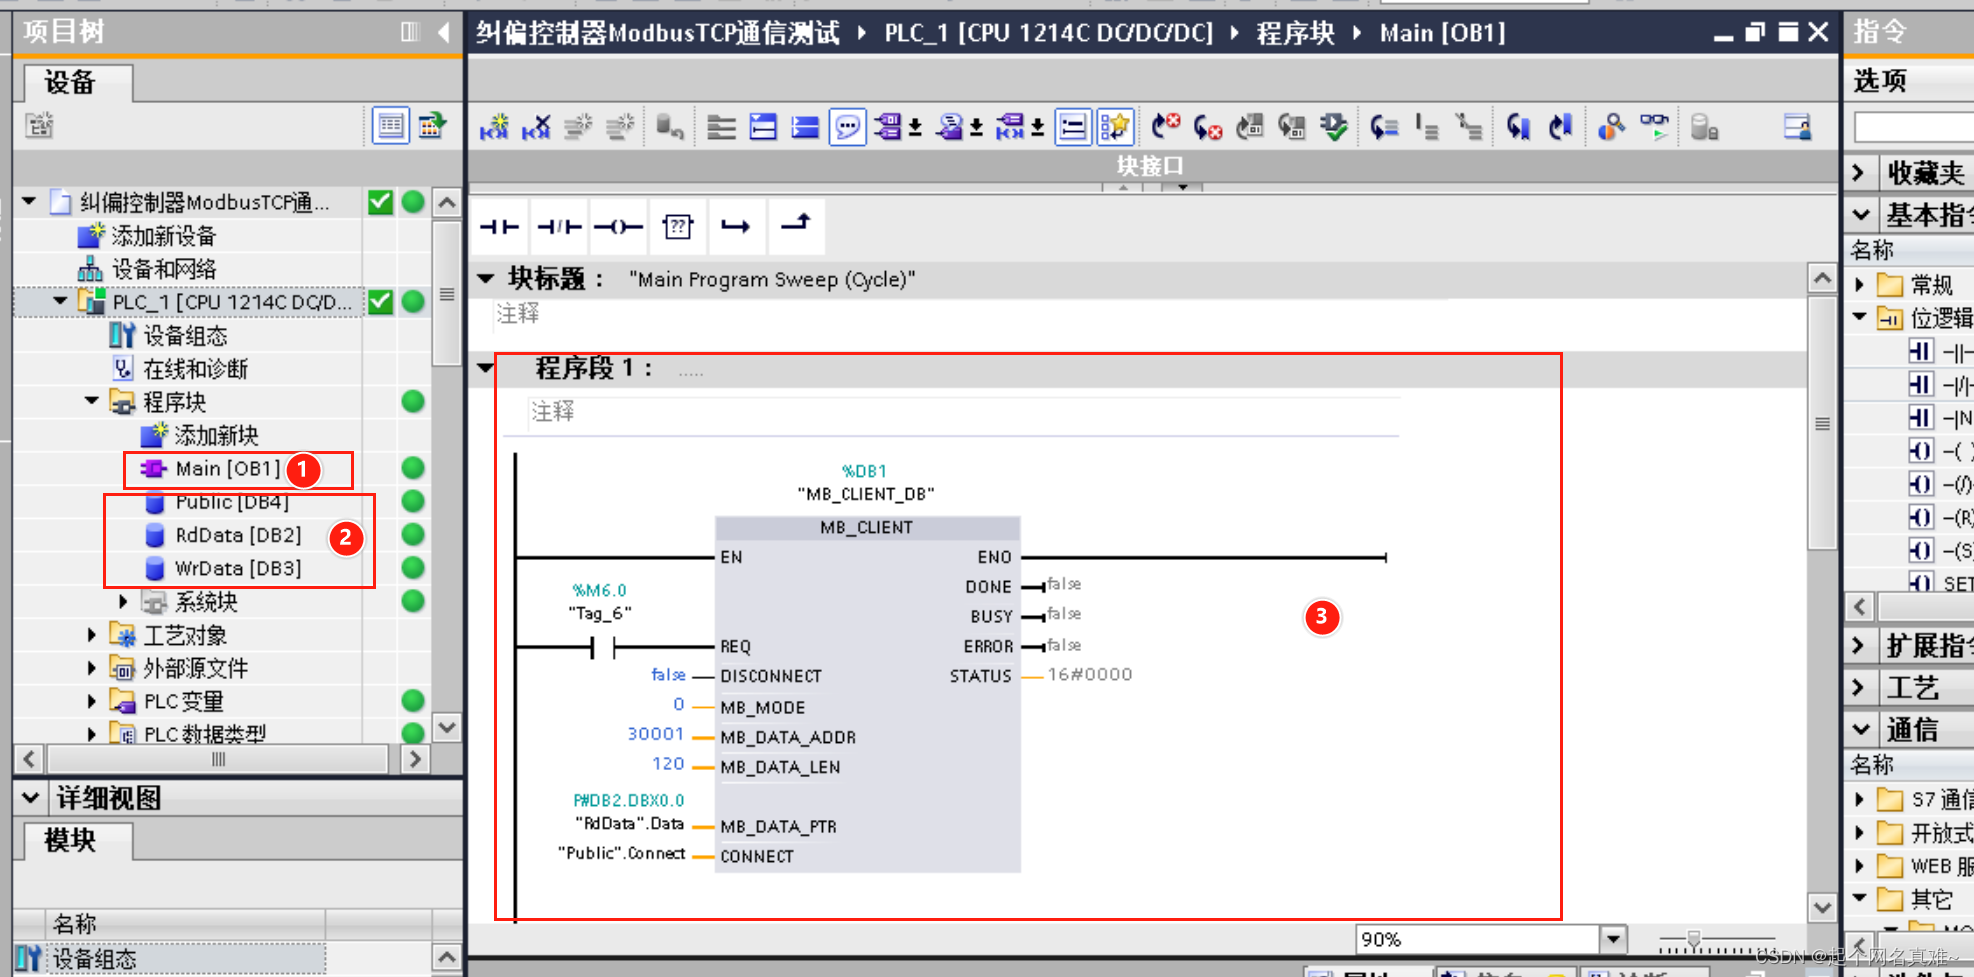Click 添加新块 under program blocks
Image resolution: width=1974 pixels, height=977 pixels.
(x=215, y=435)
